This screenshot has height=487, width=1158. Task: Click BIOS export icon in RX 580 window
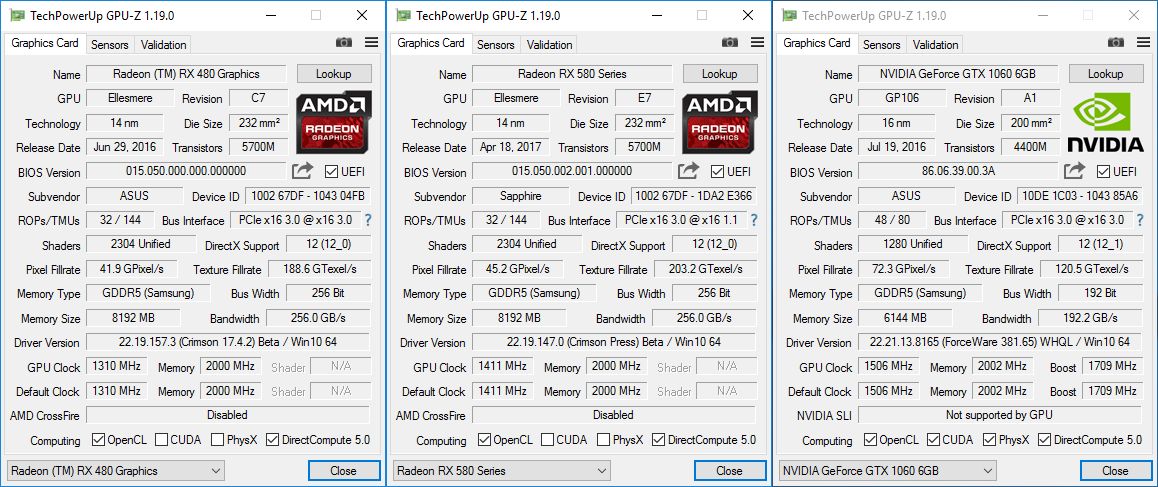(688, 171)
